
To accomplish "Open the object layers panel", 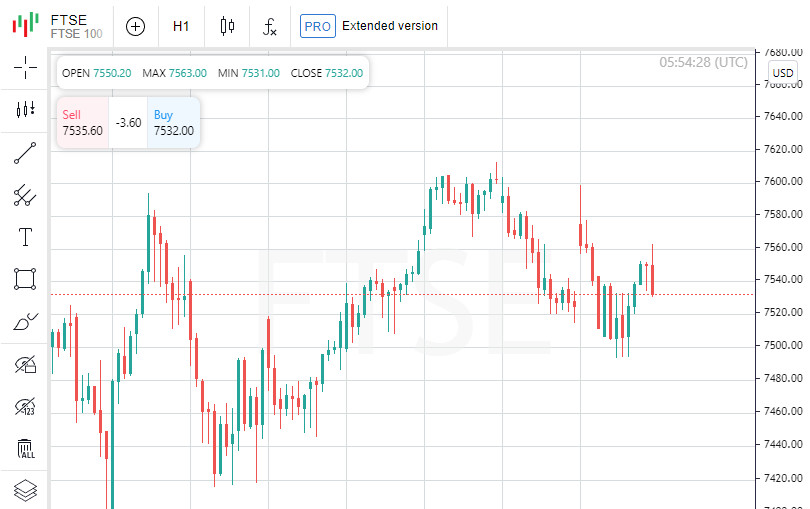I will click(x=25, y=490).
